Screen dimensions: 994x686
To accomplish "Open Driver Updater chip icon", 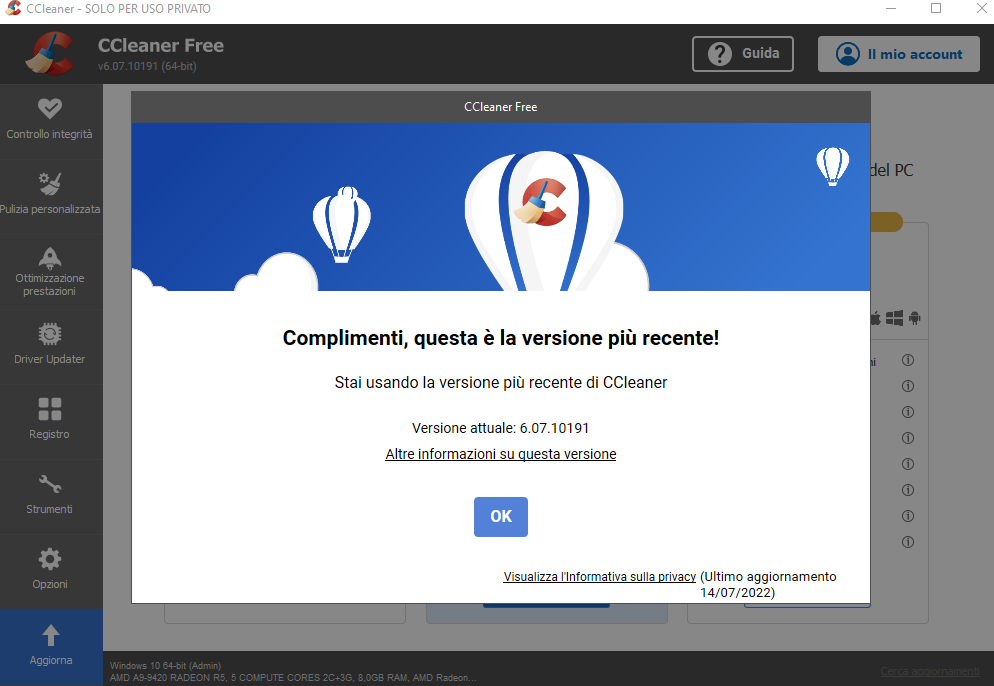I will click(x=49, y=334).
